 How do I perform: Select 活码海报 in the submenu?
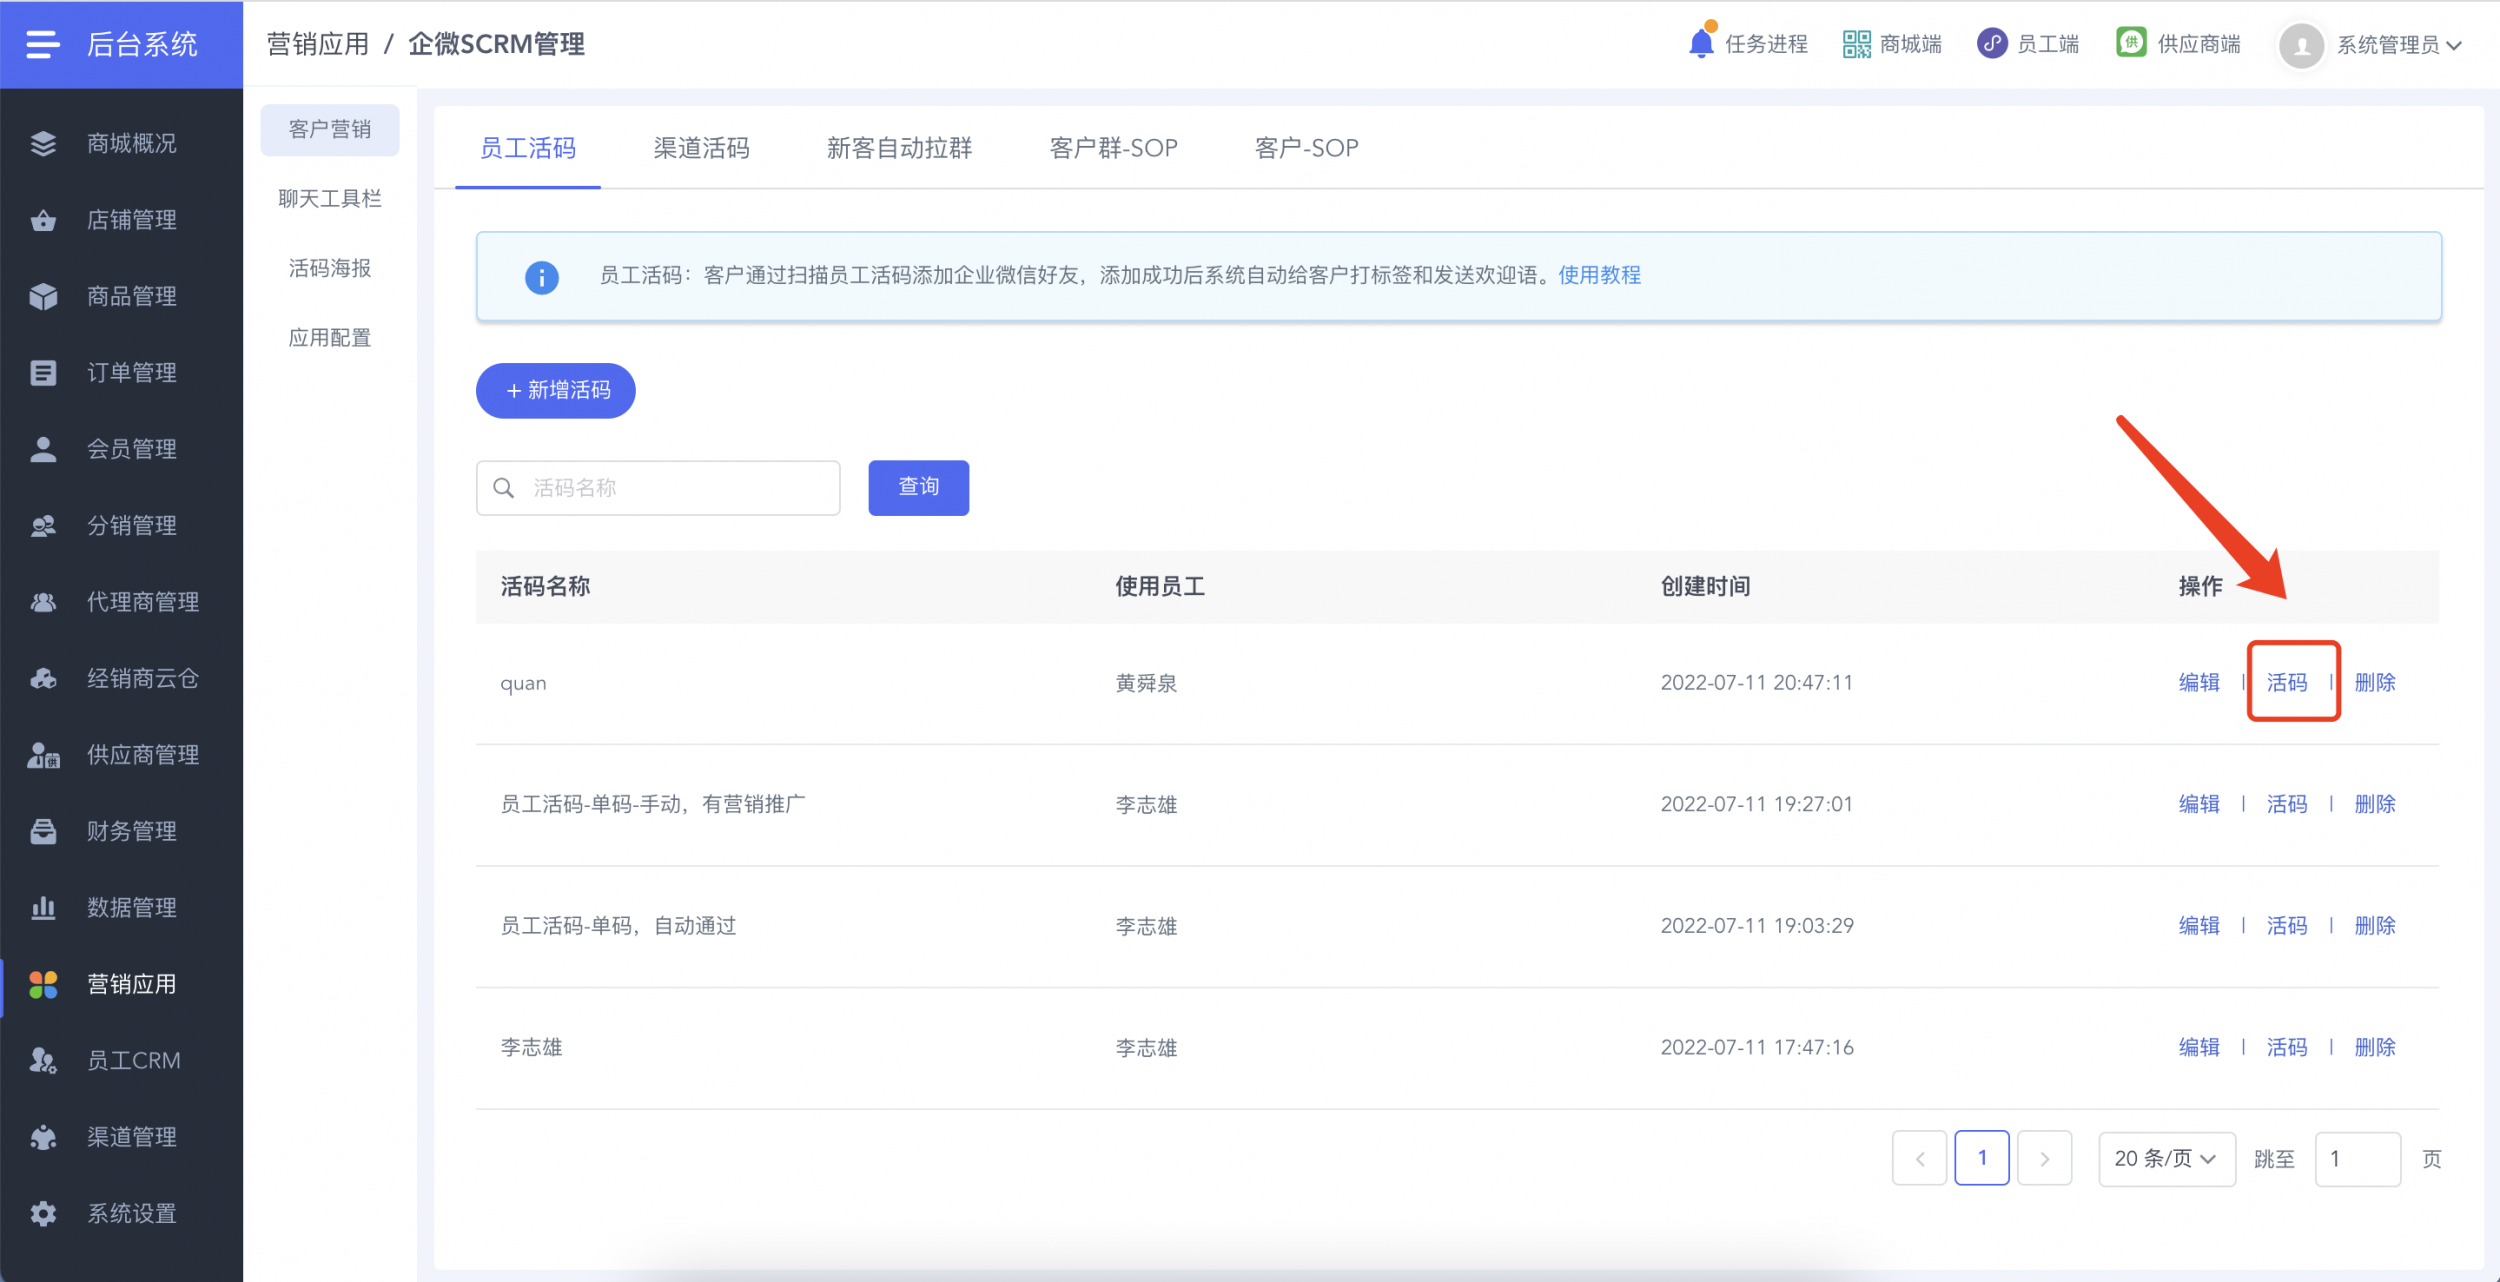tap(330, 268)
